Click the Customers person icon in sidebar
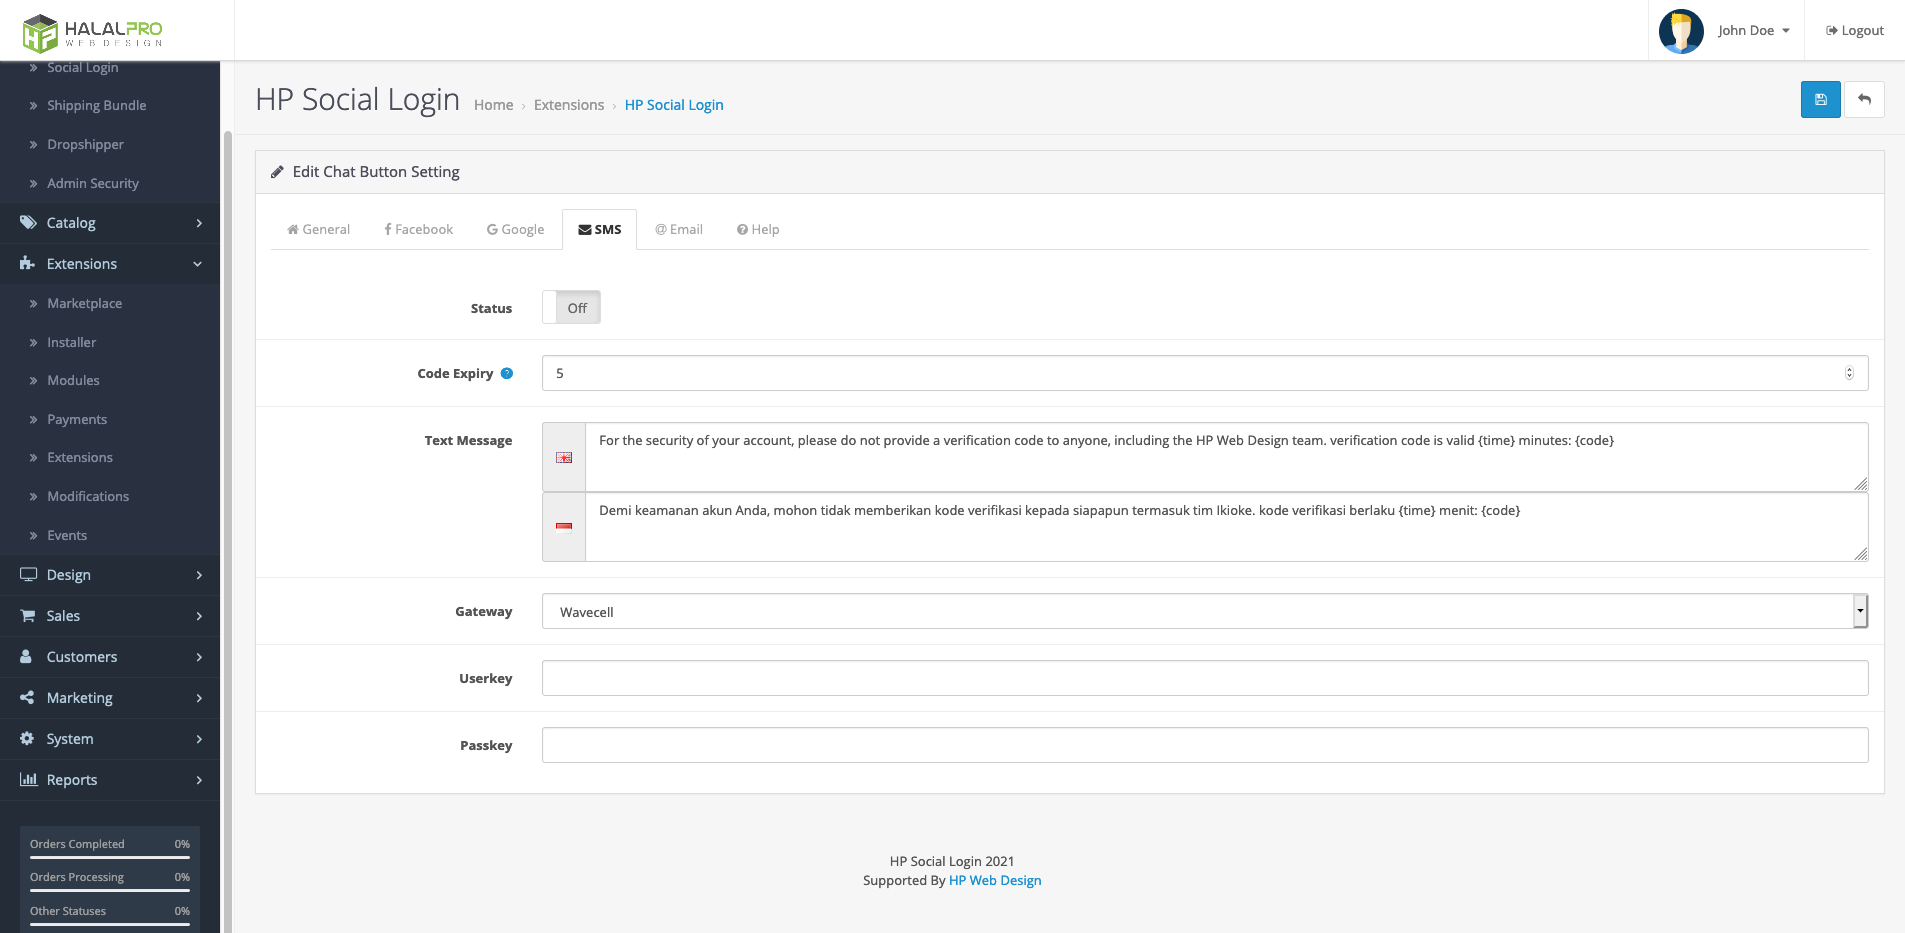This screenshot has width=1905, height=933. coord(27,657)
